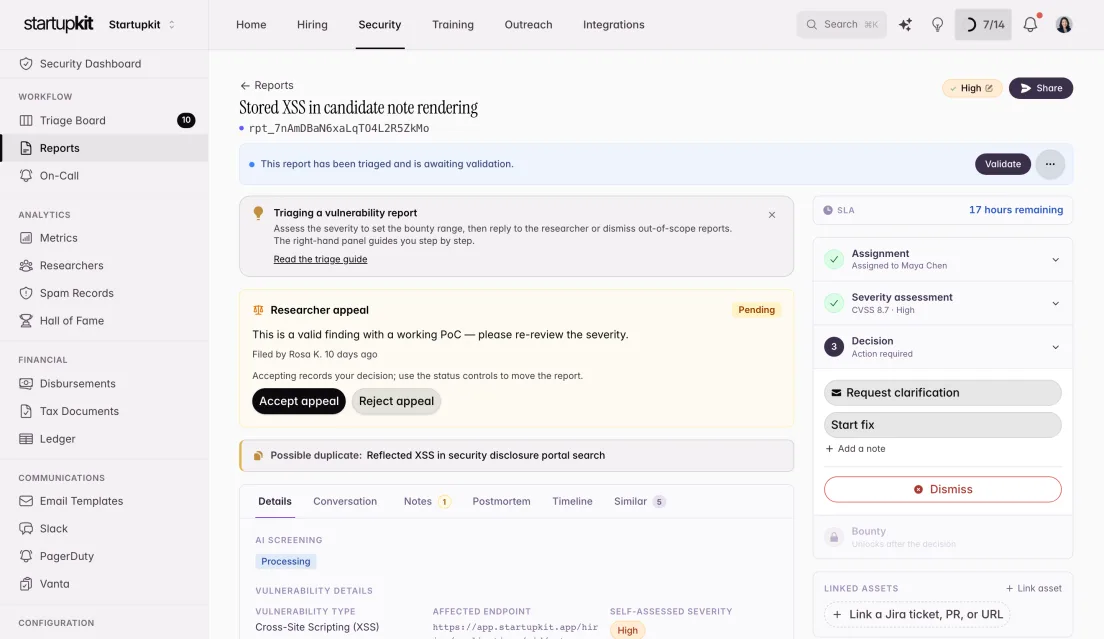The image size is (1104, 639).
Task: Expand the Assignment step
Action: pos(943,259)
